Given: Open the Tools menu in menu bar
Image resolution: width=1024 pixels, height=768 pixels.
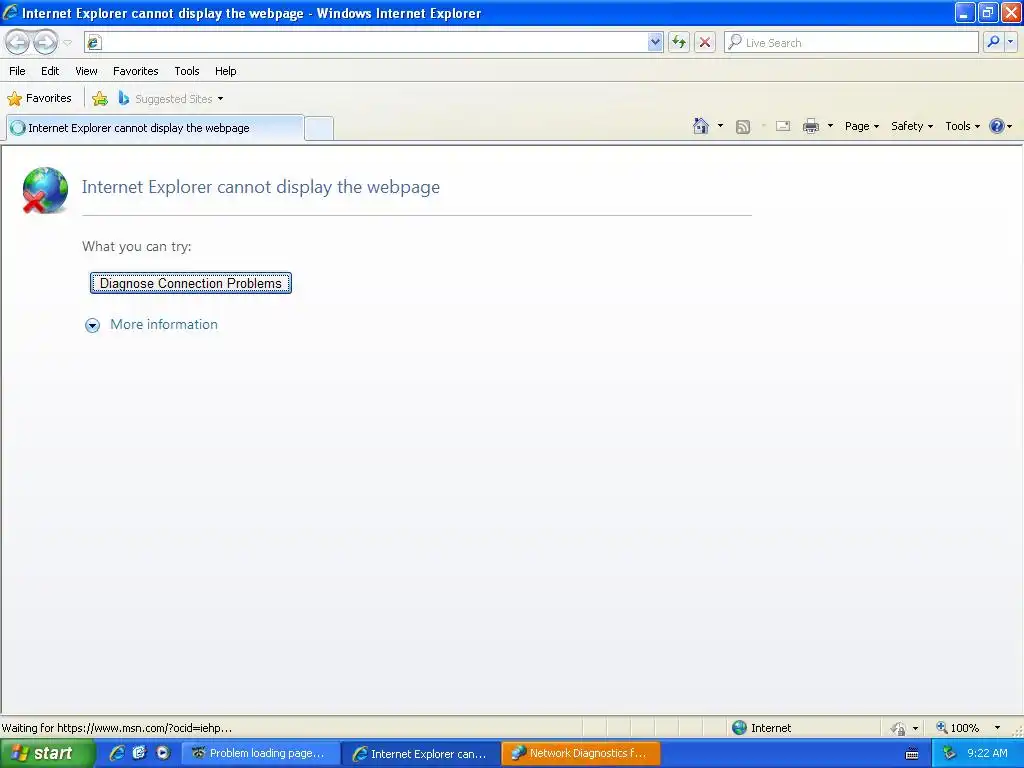Looking at the screenshot, I should coord(187,71).
